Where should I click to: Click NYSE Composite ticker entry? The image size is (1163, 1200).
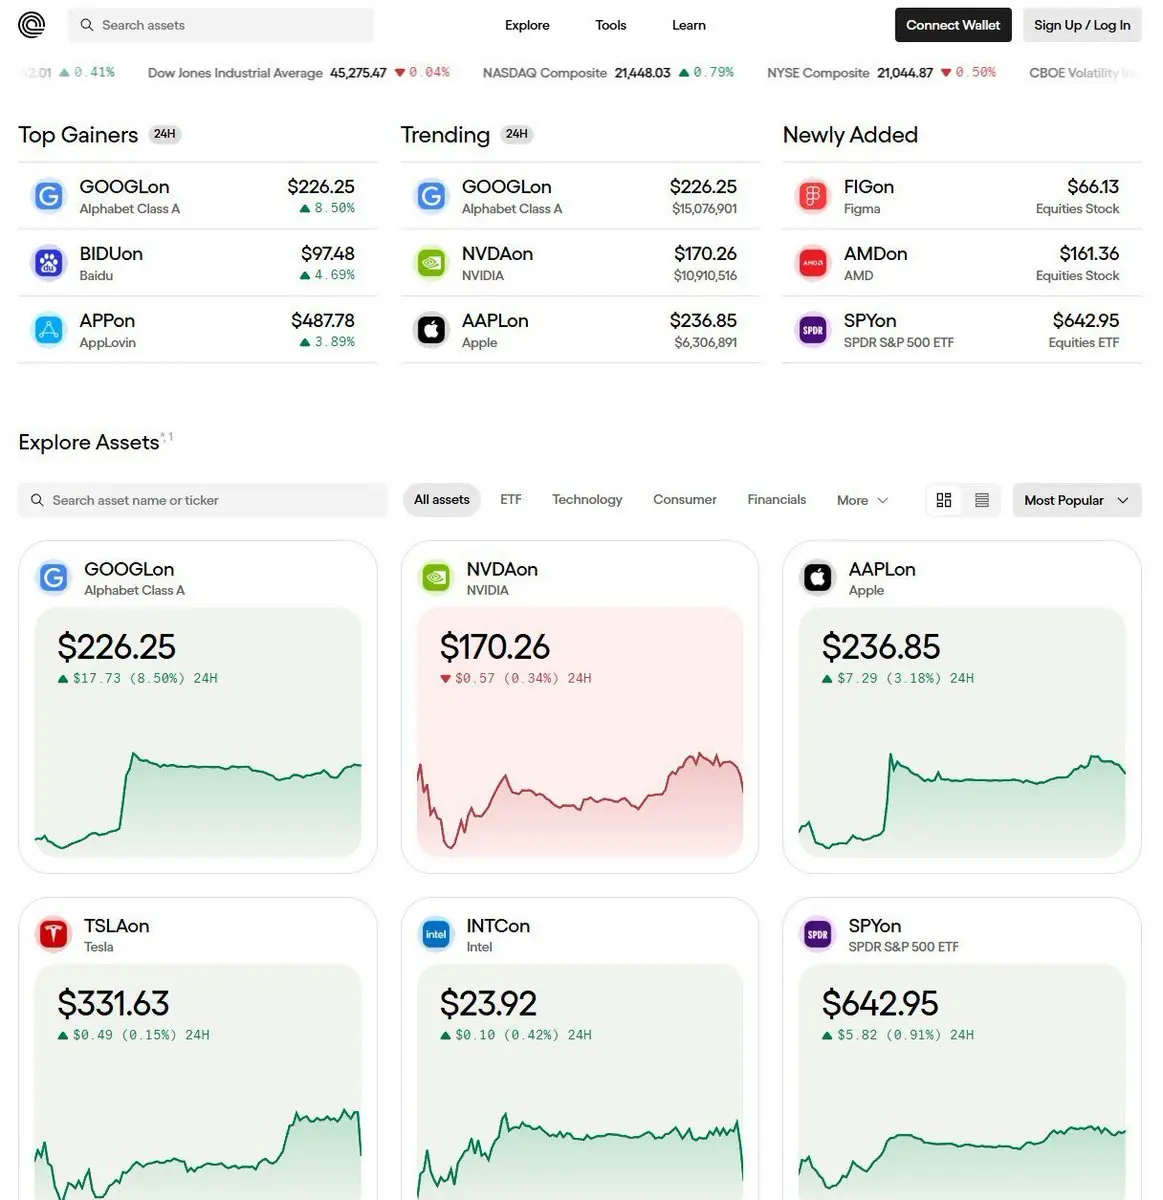(881, 73)
